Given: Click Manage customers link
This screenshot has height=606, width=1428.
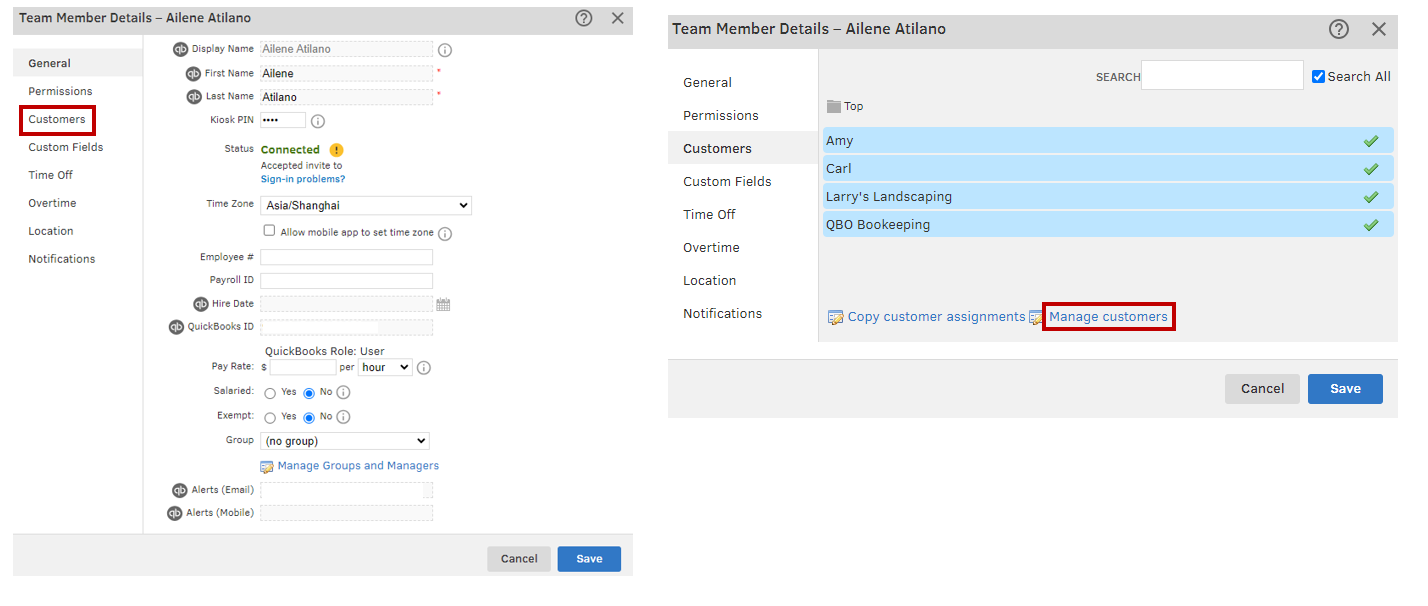Looking at the screenshot, I should 1108,317.
